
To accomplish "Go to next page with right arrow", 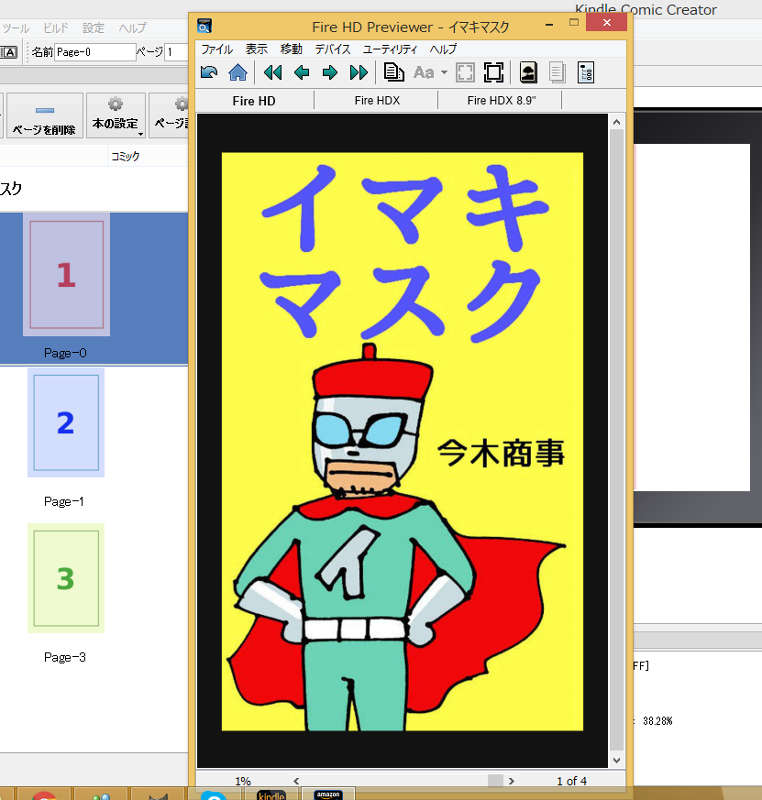I will tap(330, 72).
